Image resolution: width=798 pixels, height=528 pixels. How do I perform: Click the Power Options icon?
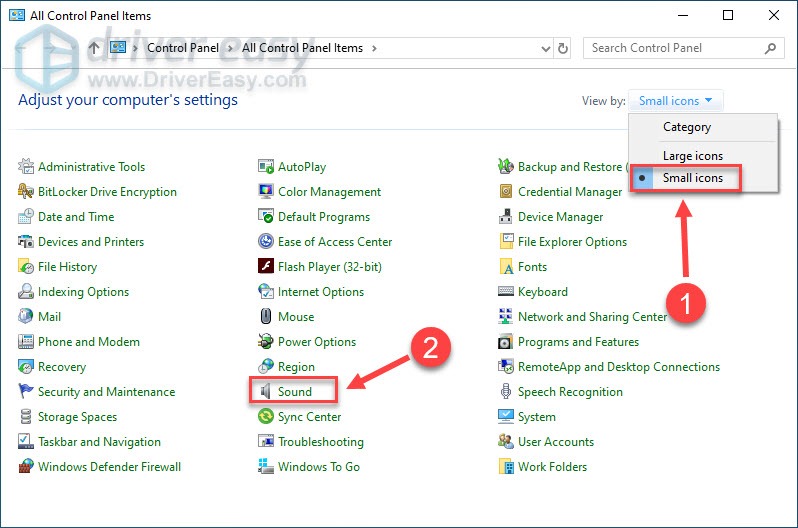[x=266, y=342]
